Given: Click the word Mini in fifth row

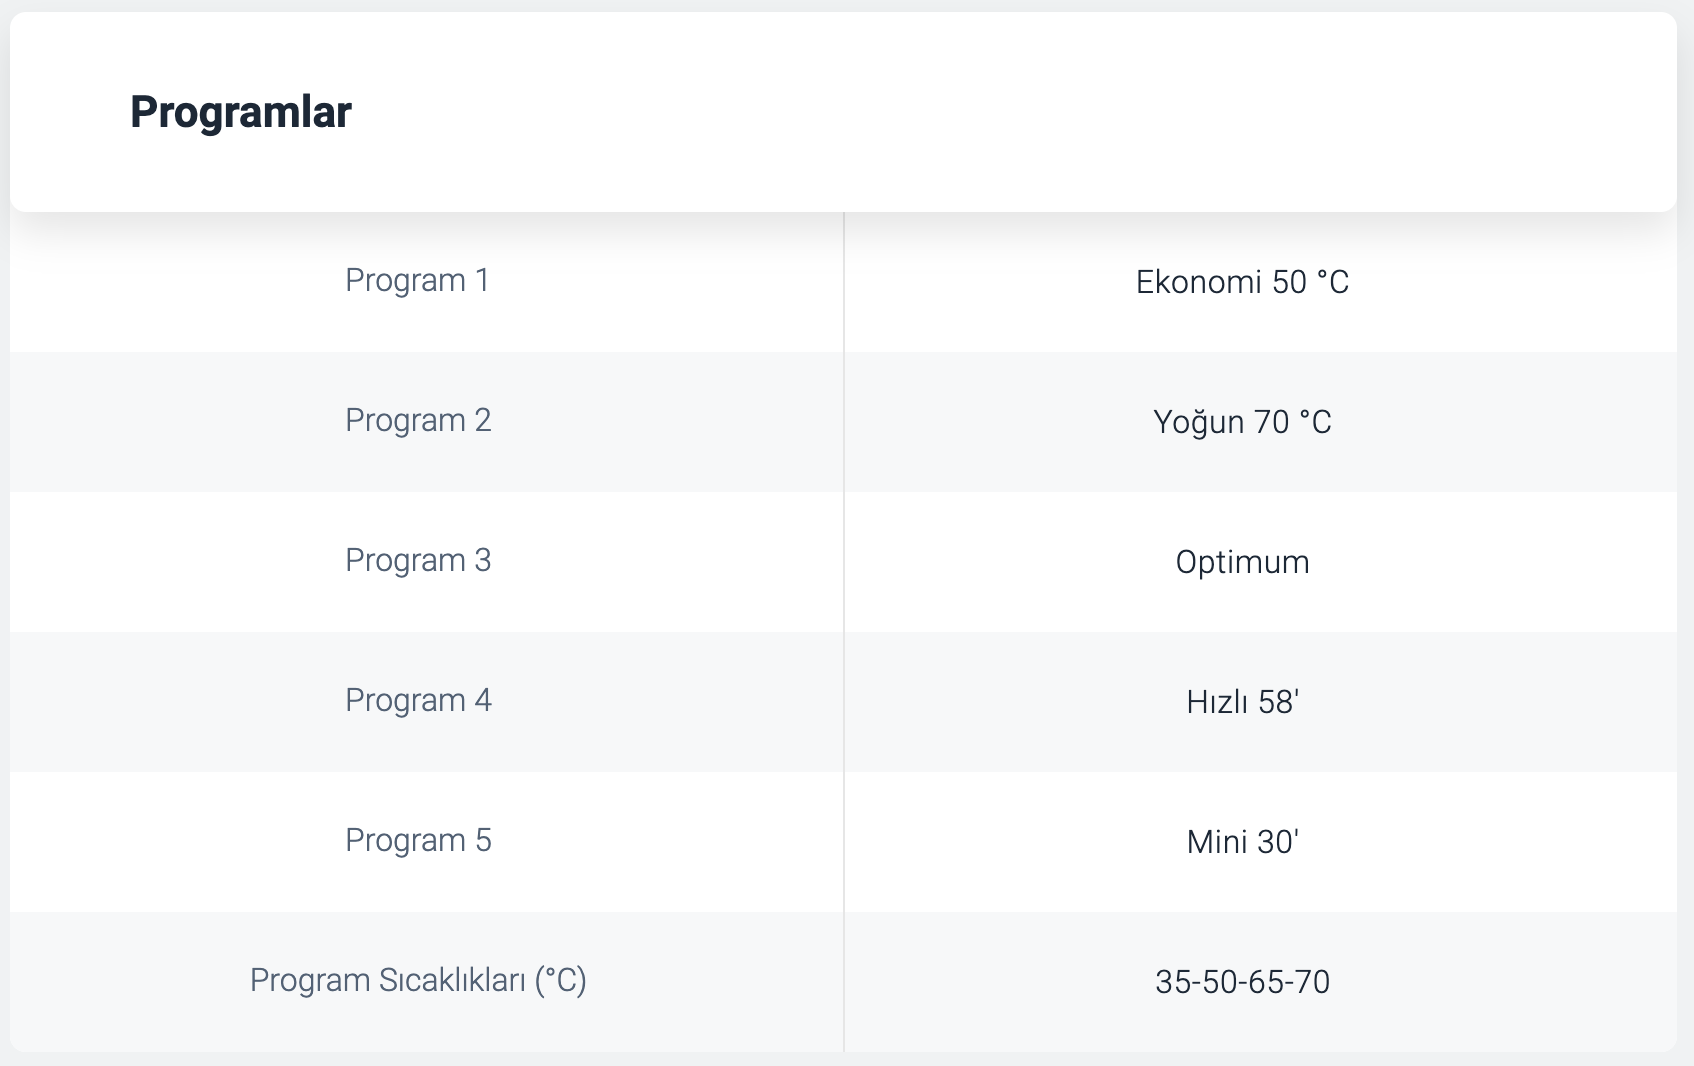Looking at the screenshot, I should coord(1216,842).
